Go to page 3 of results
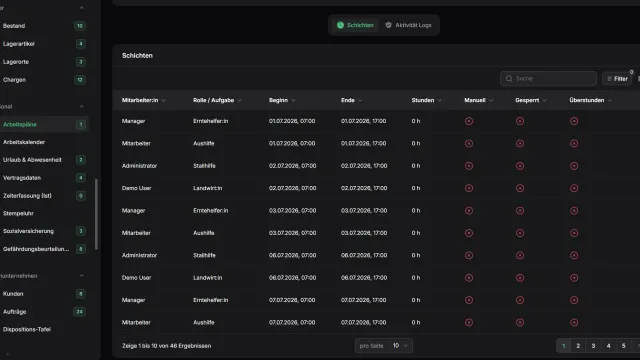640x360 pixels. 593,346
